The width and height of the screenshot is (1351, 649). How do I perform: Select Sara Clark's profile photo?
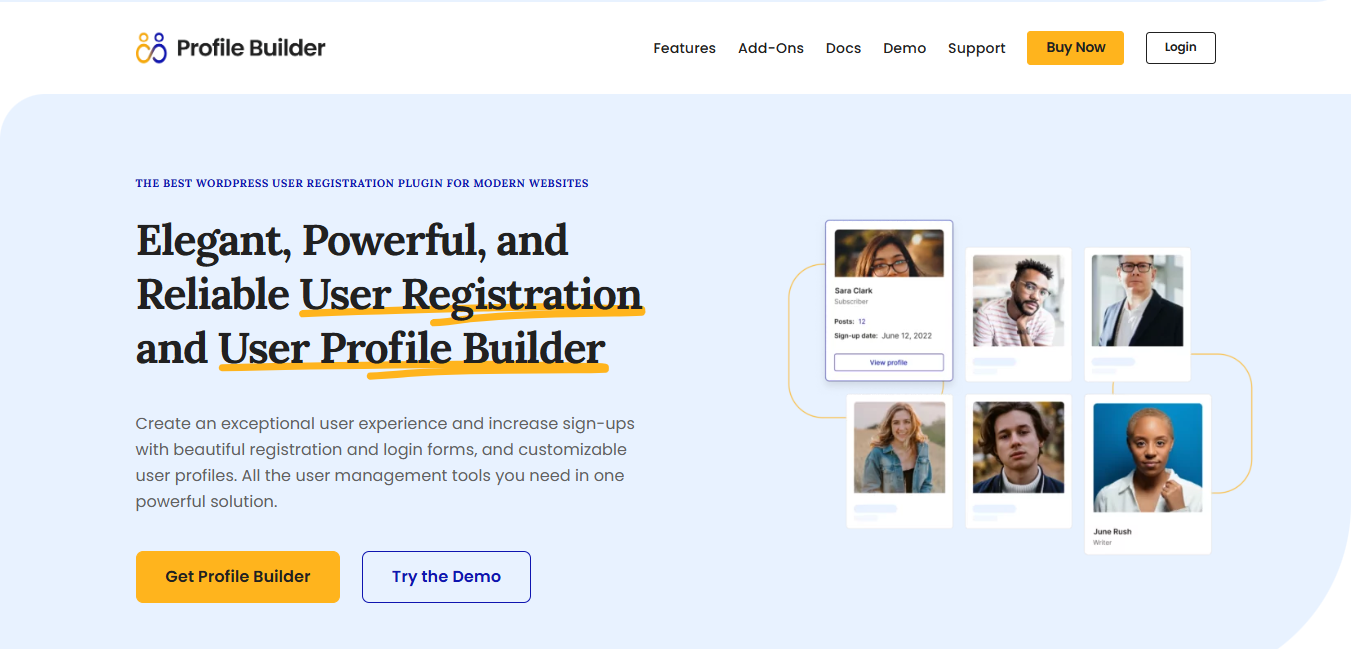[x=889, y=253]
